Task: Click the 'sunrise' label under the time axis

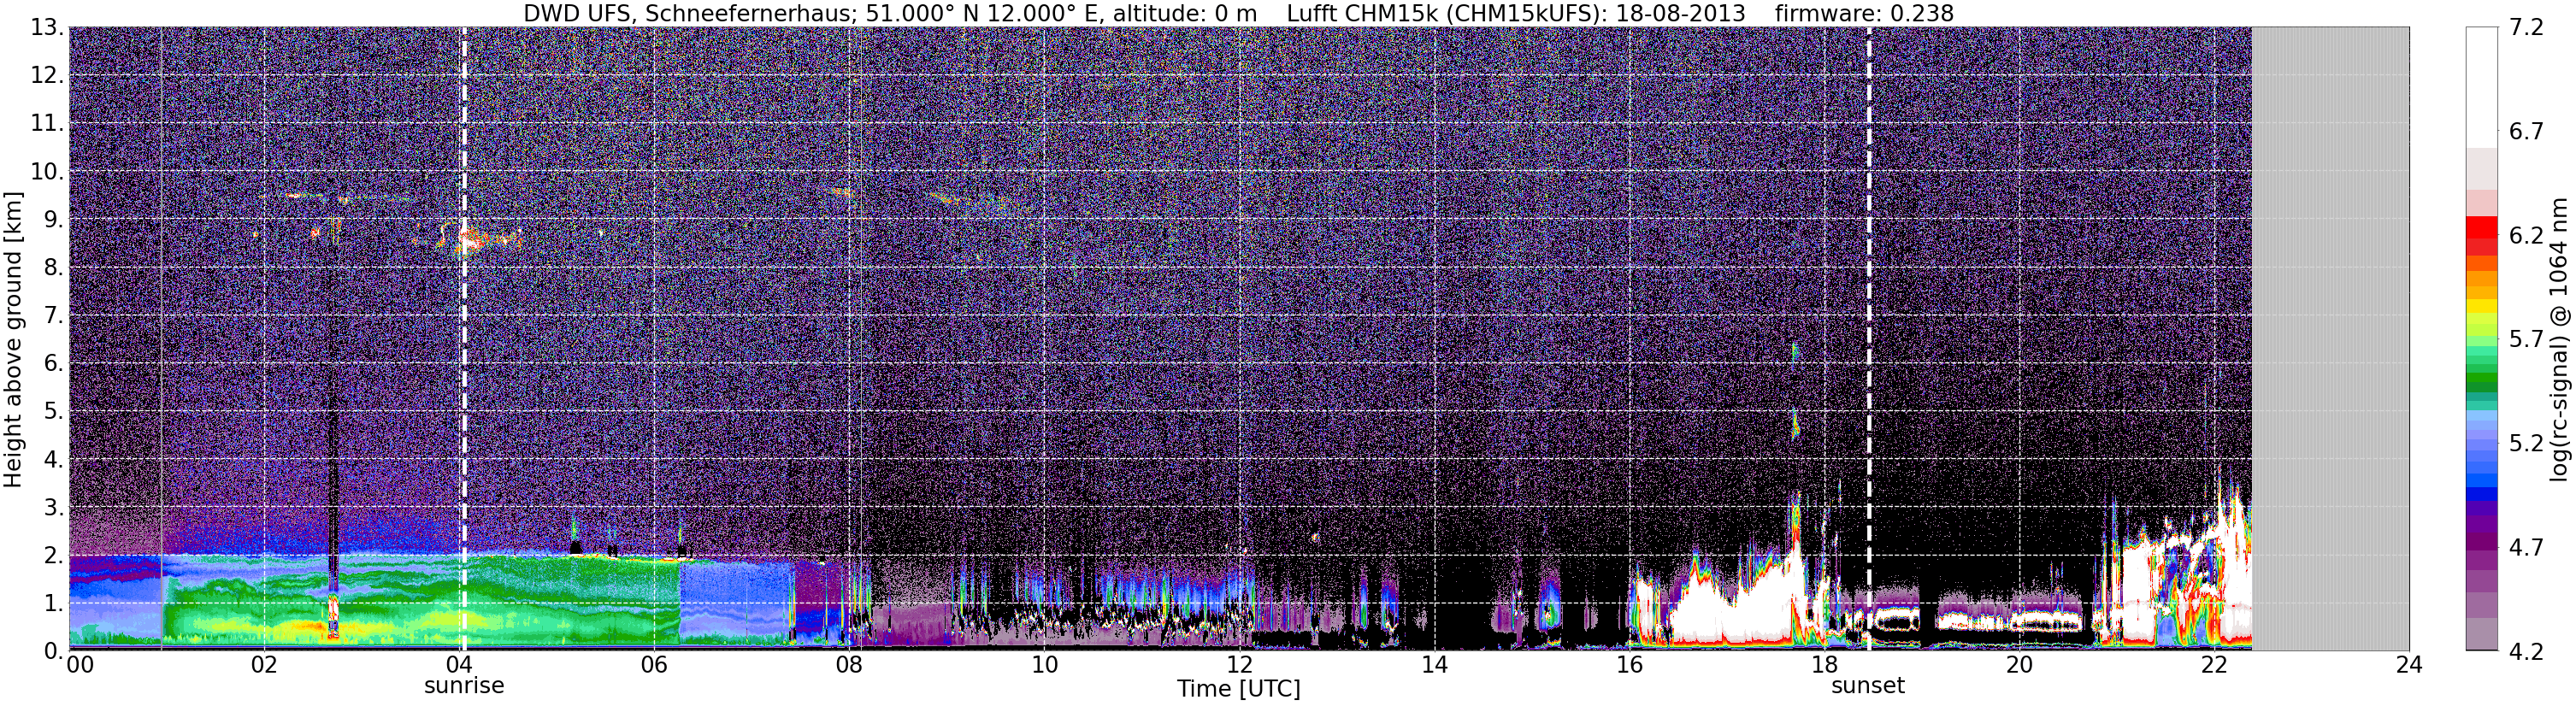Action: (464, 686)
